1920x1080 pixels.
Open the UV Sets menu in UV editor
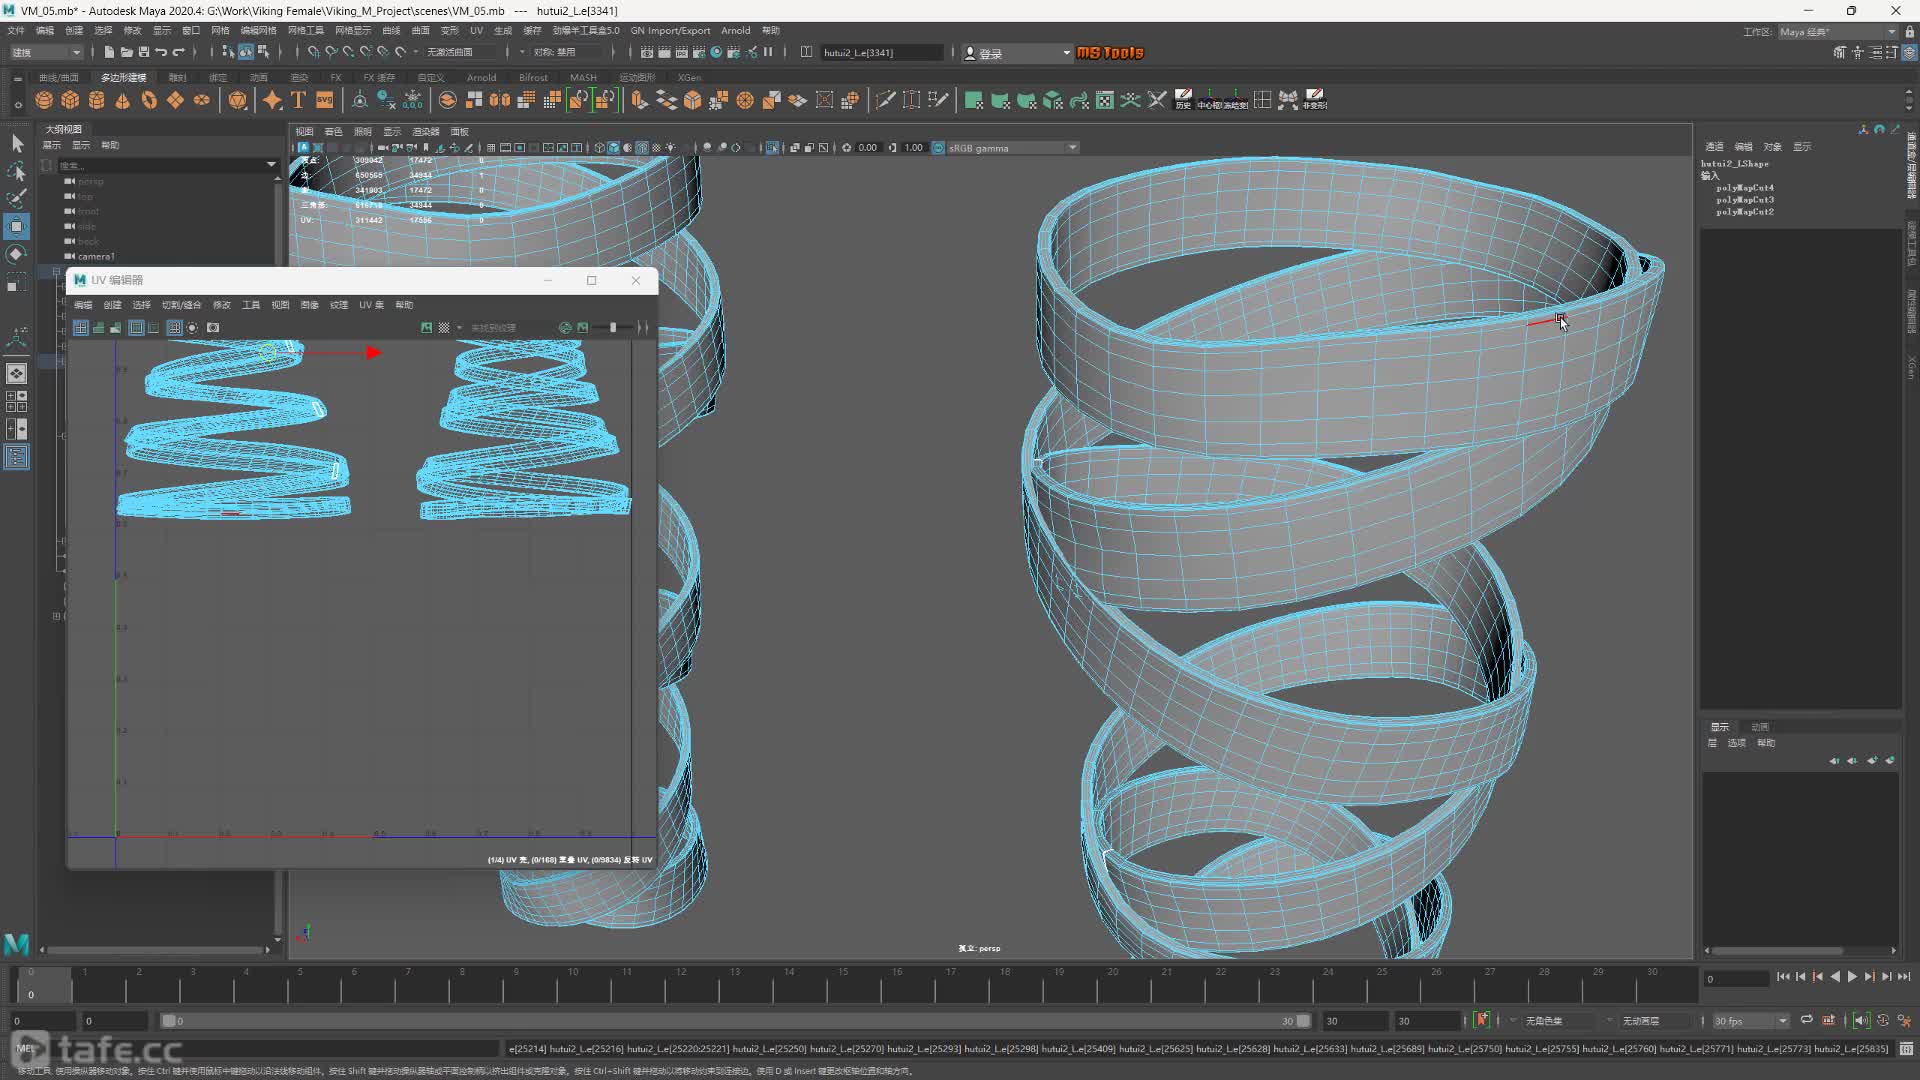click(371, 305)
